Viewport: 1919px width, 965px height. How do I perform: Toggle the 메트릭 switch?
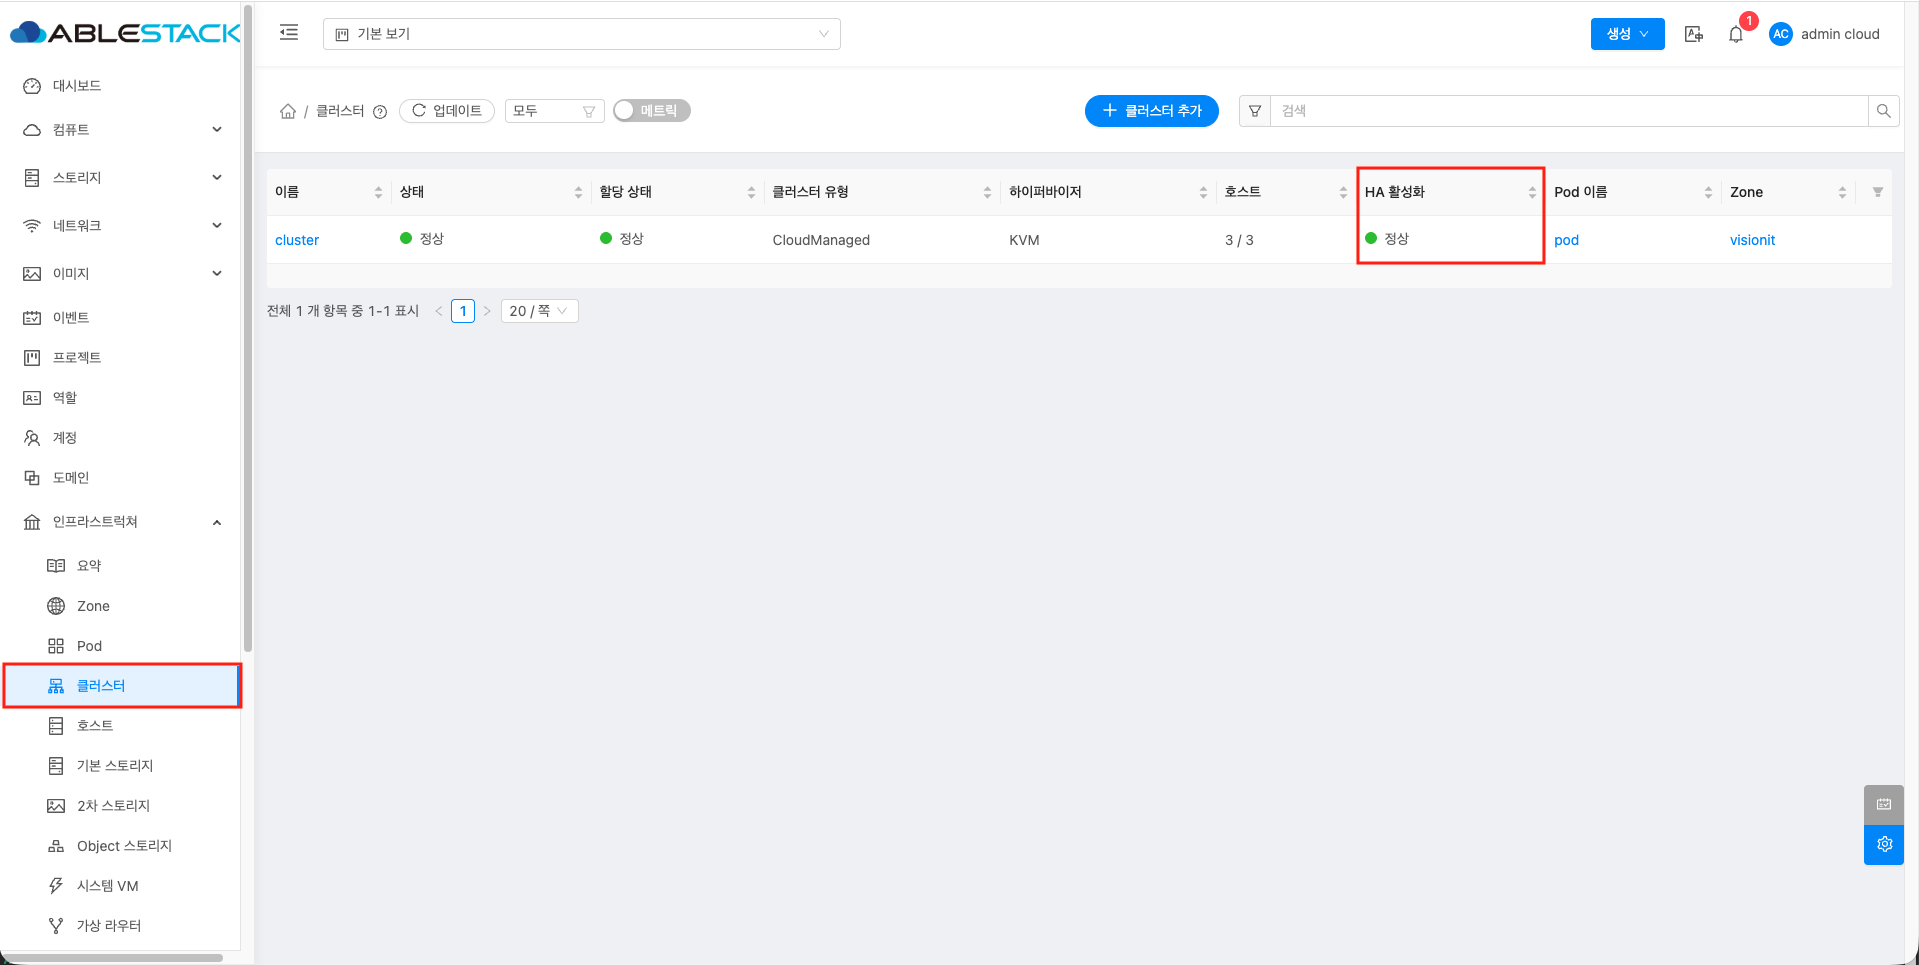click(652, 110)
